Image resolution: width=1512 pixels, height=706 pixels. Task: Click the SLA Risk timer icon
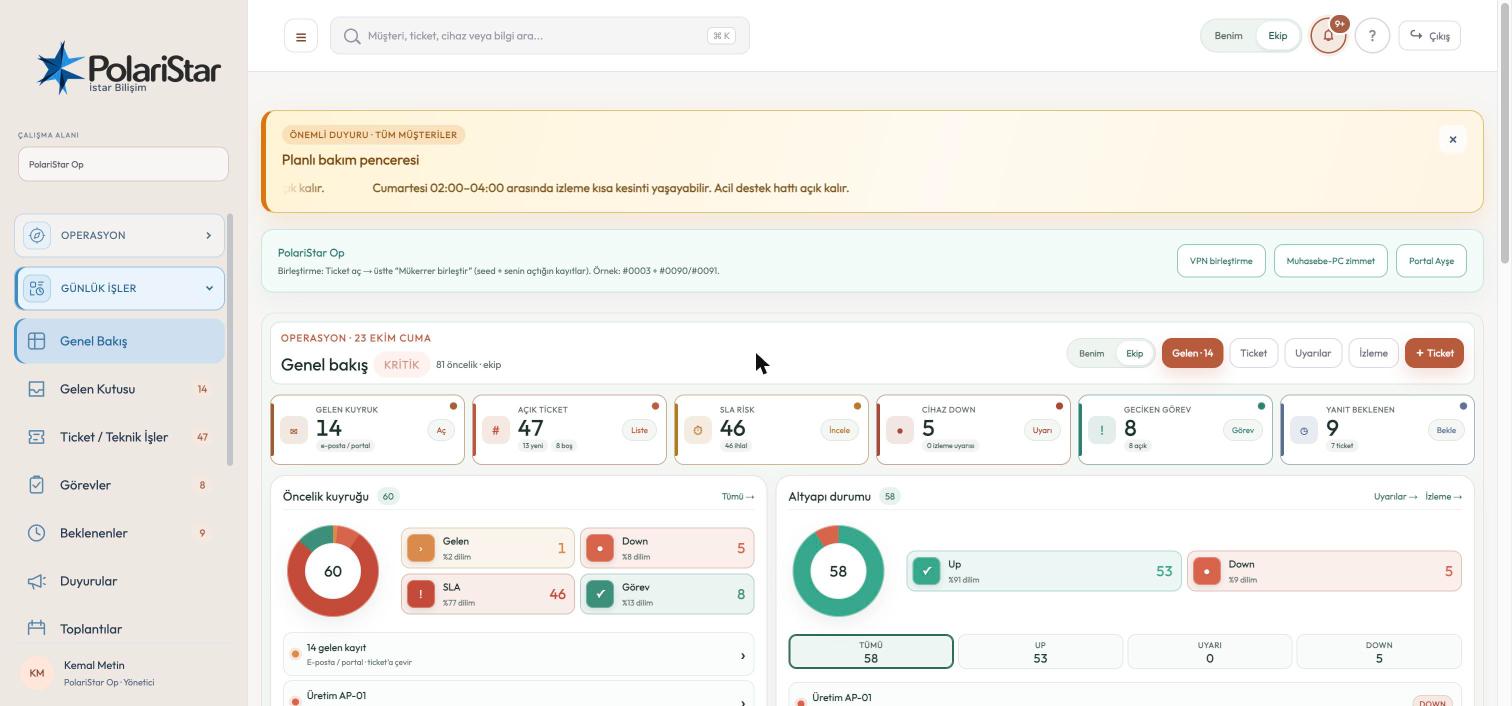click(698, 431)
